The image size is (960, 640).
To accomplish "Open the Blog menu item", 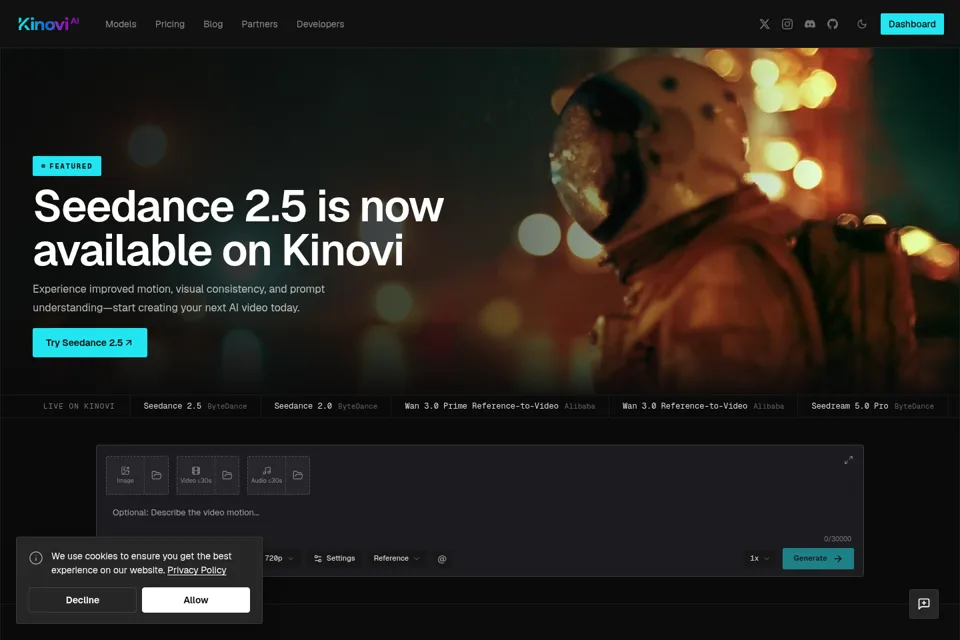I will coord(213,24).
